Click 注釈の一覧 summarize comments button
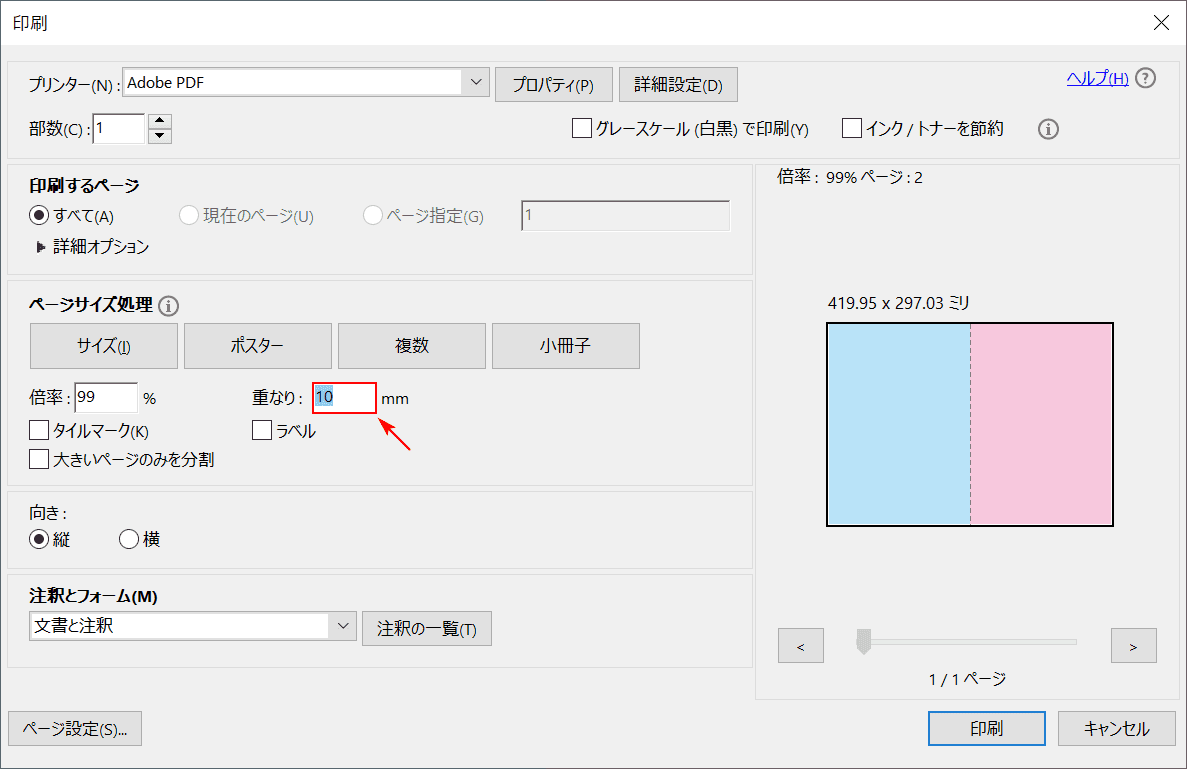The width and height of the screenshot is (1187, 769). coord(427,629)
